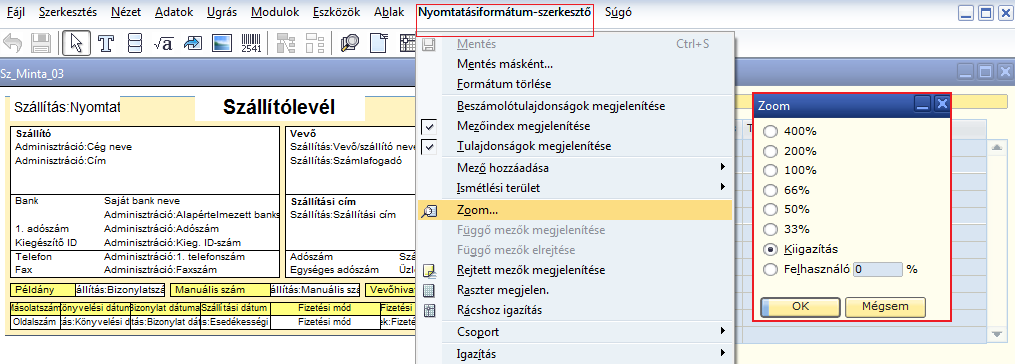Click the custom zoom percent field
This screenshot has height=364, width=1015.
click(x=878, y=269)
